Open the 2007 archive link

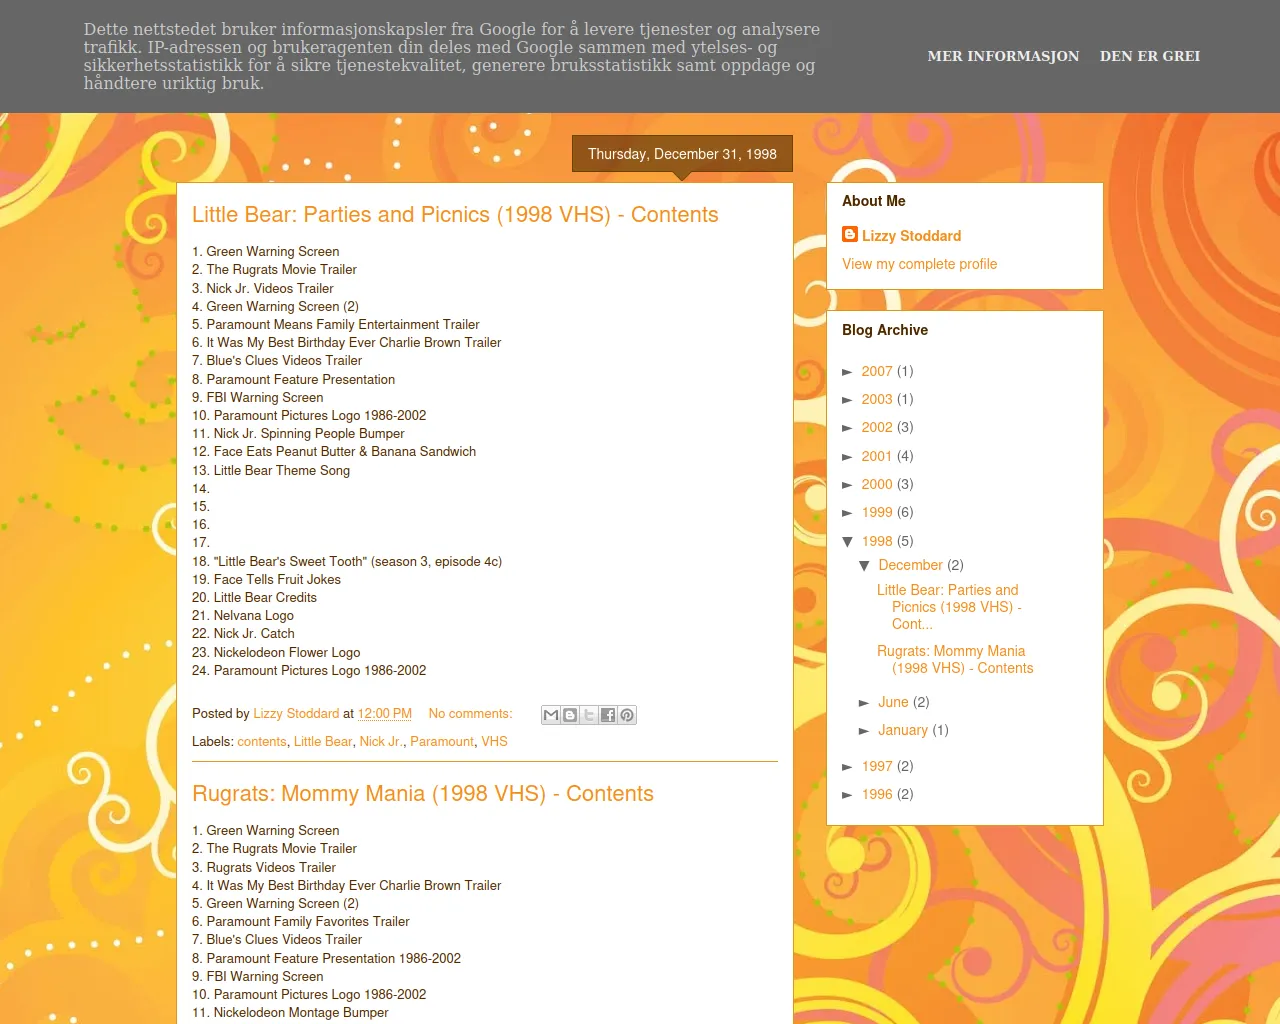point(877,372)
